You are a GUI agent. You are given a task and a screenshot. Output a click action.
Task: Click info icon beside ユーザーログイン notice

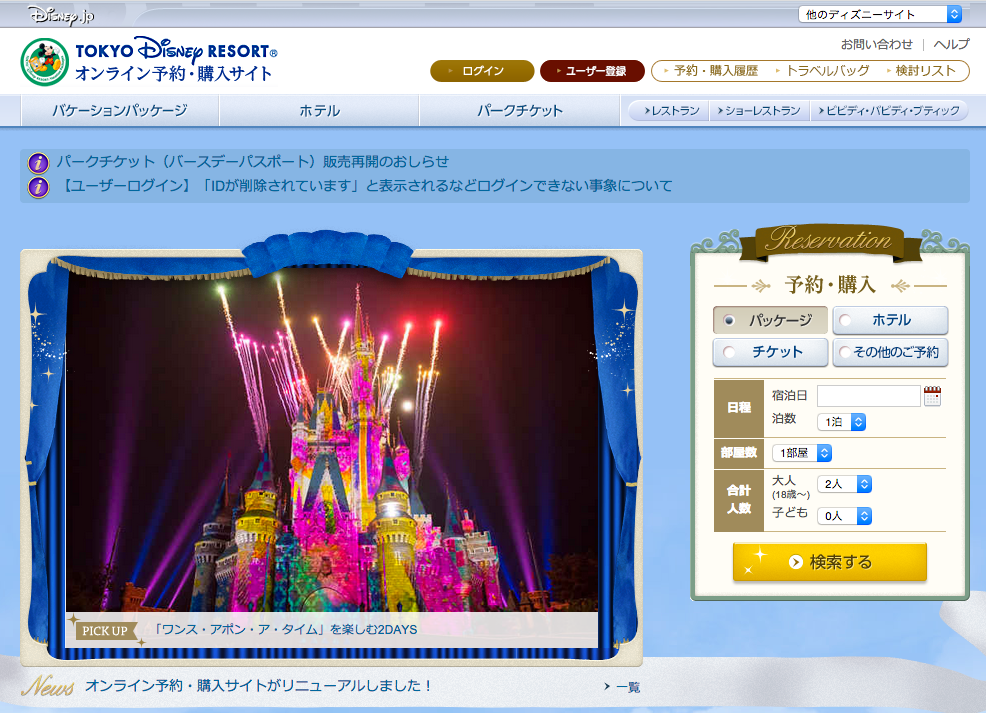pyautogui.click(x=38, y=187)
